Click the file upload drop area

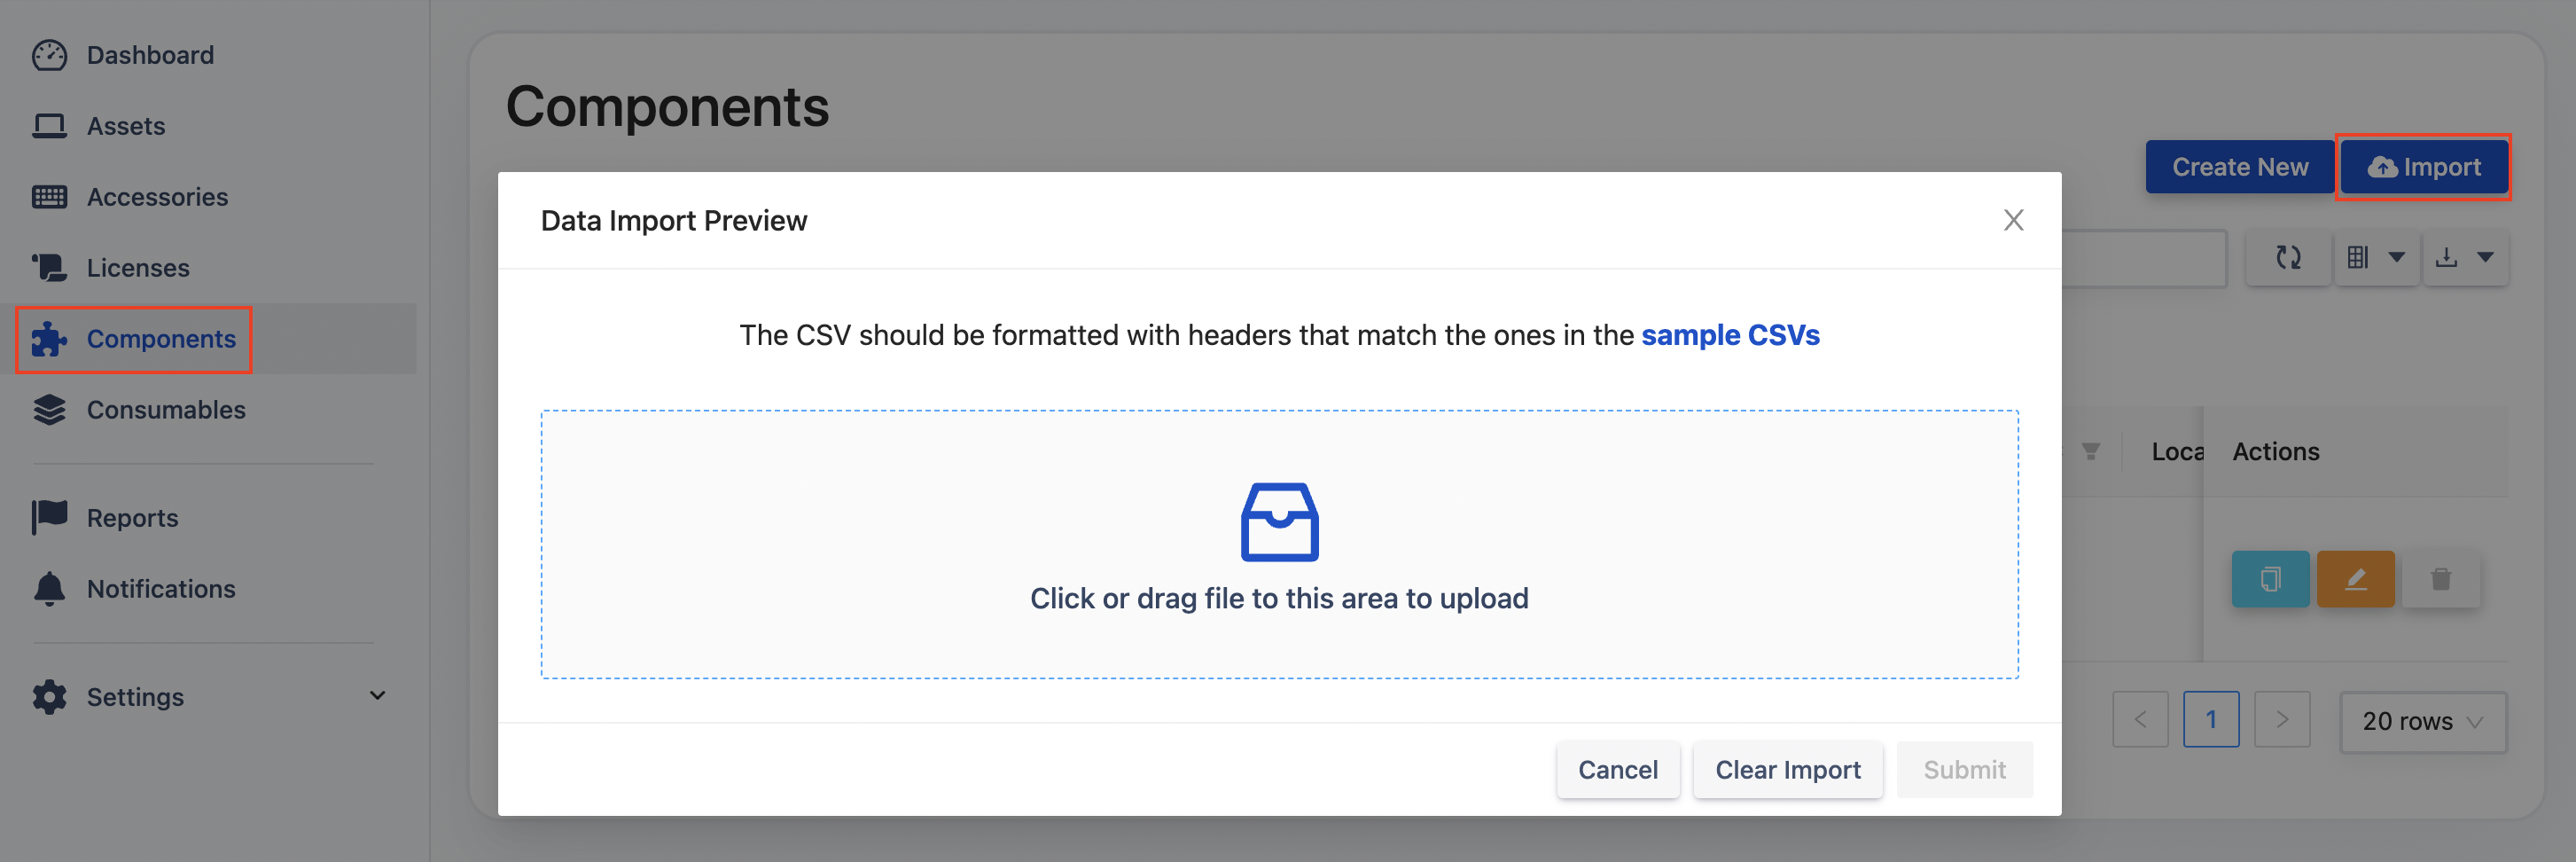tap(1279, 640)
